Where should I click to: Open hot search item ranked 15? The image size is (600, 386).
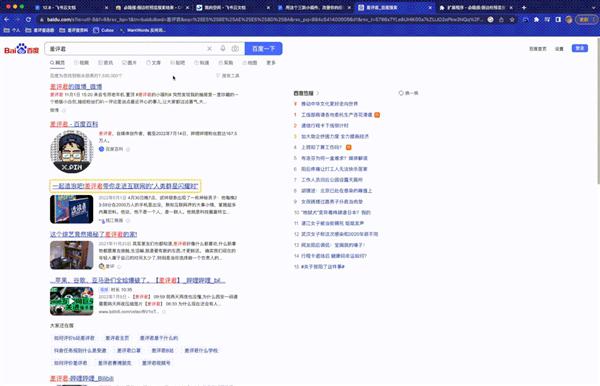323,267
